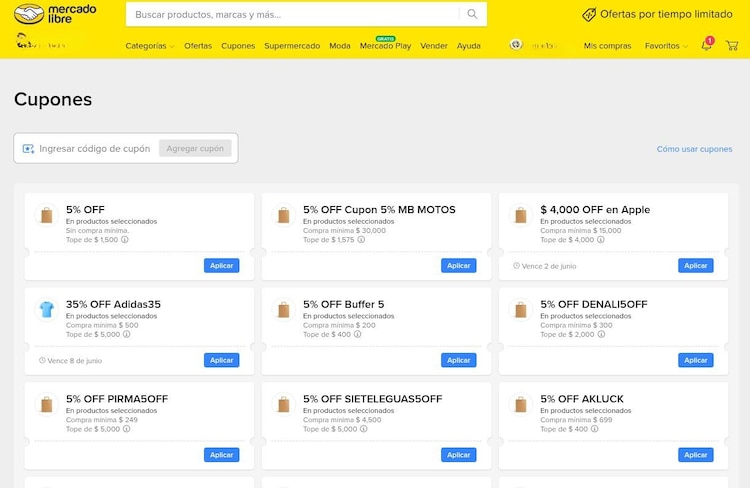Click 'Compra mínima $ 30,000' text

344,231
